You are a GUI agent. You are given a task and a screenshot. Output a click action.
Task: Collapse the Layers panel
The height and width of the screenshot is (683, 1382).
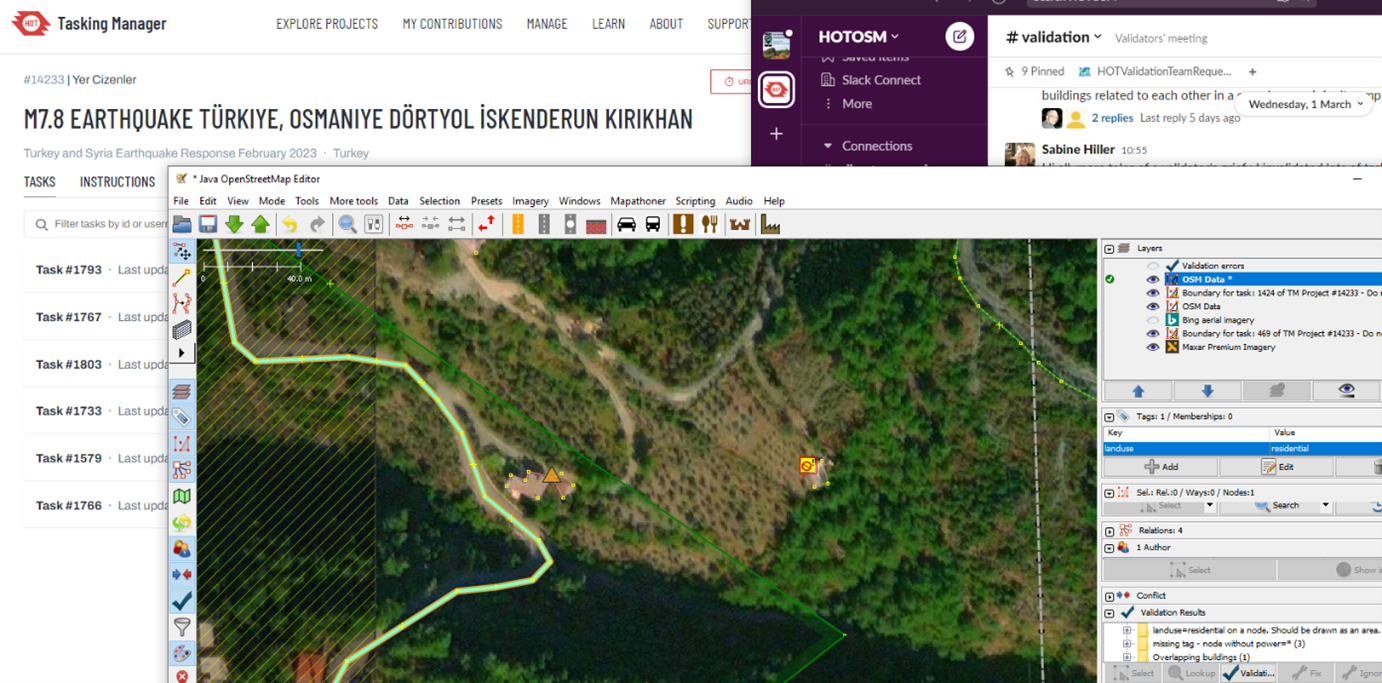click(1109, 248)
